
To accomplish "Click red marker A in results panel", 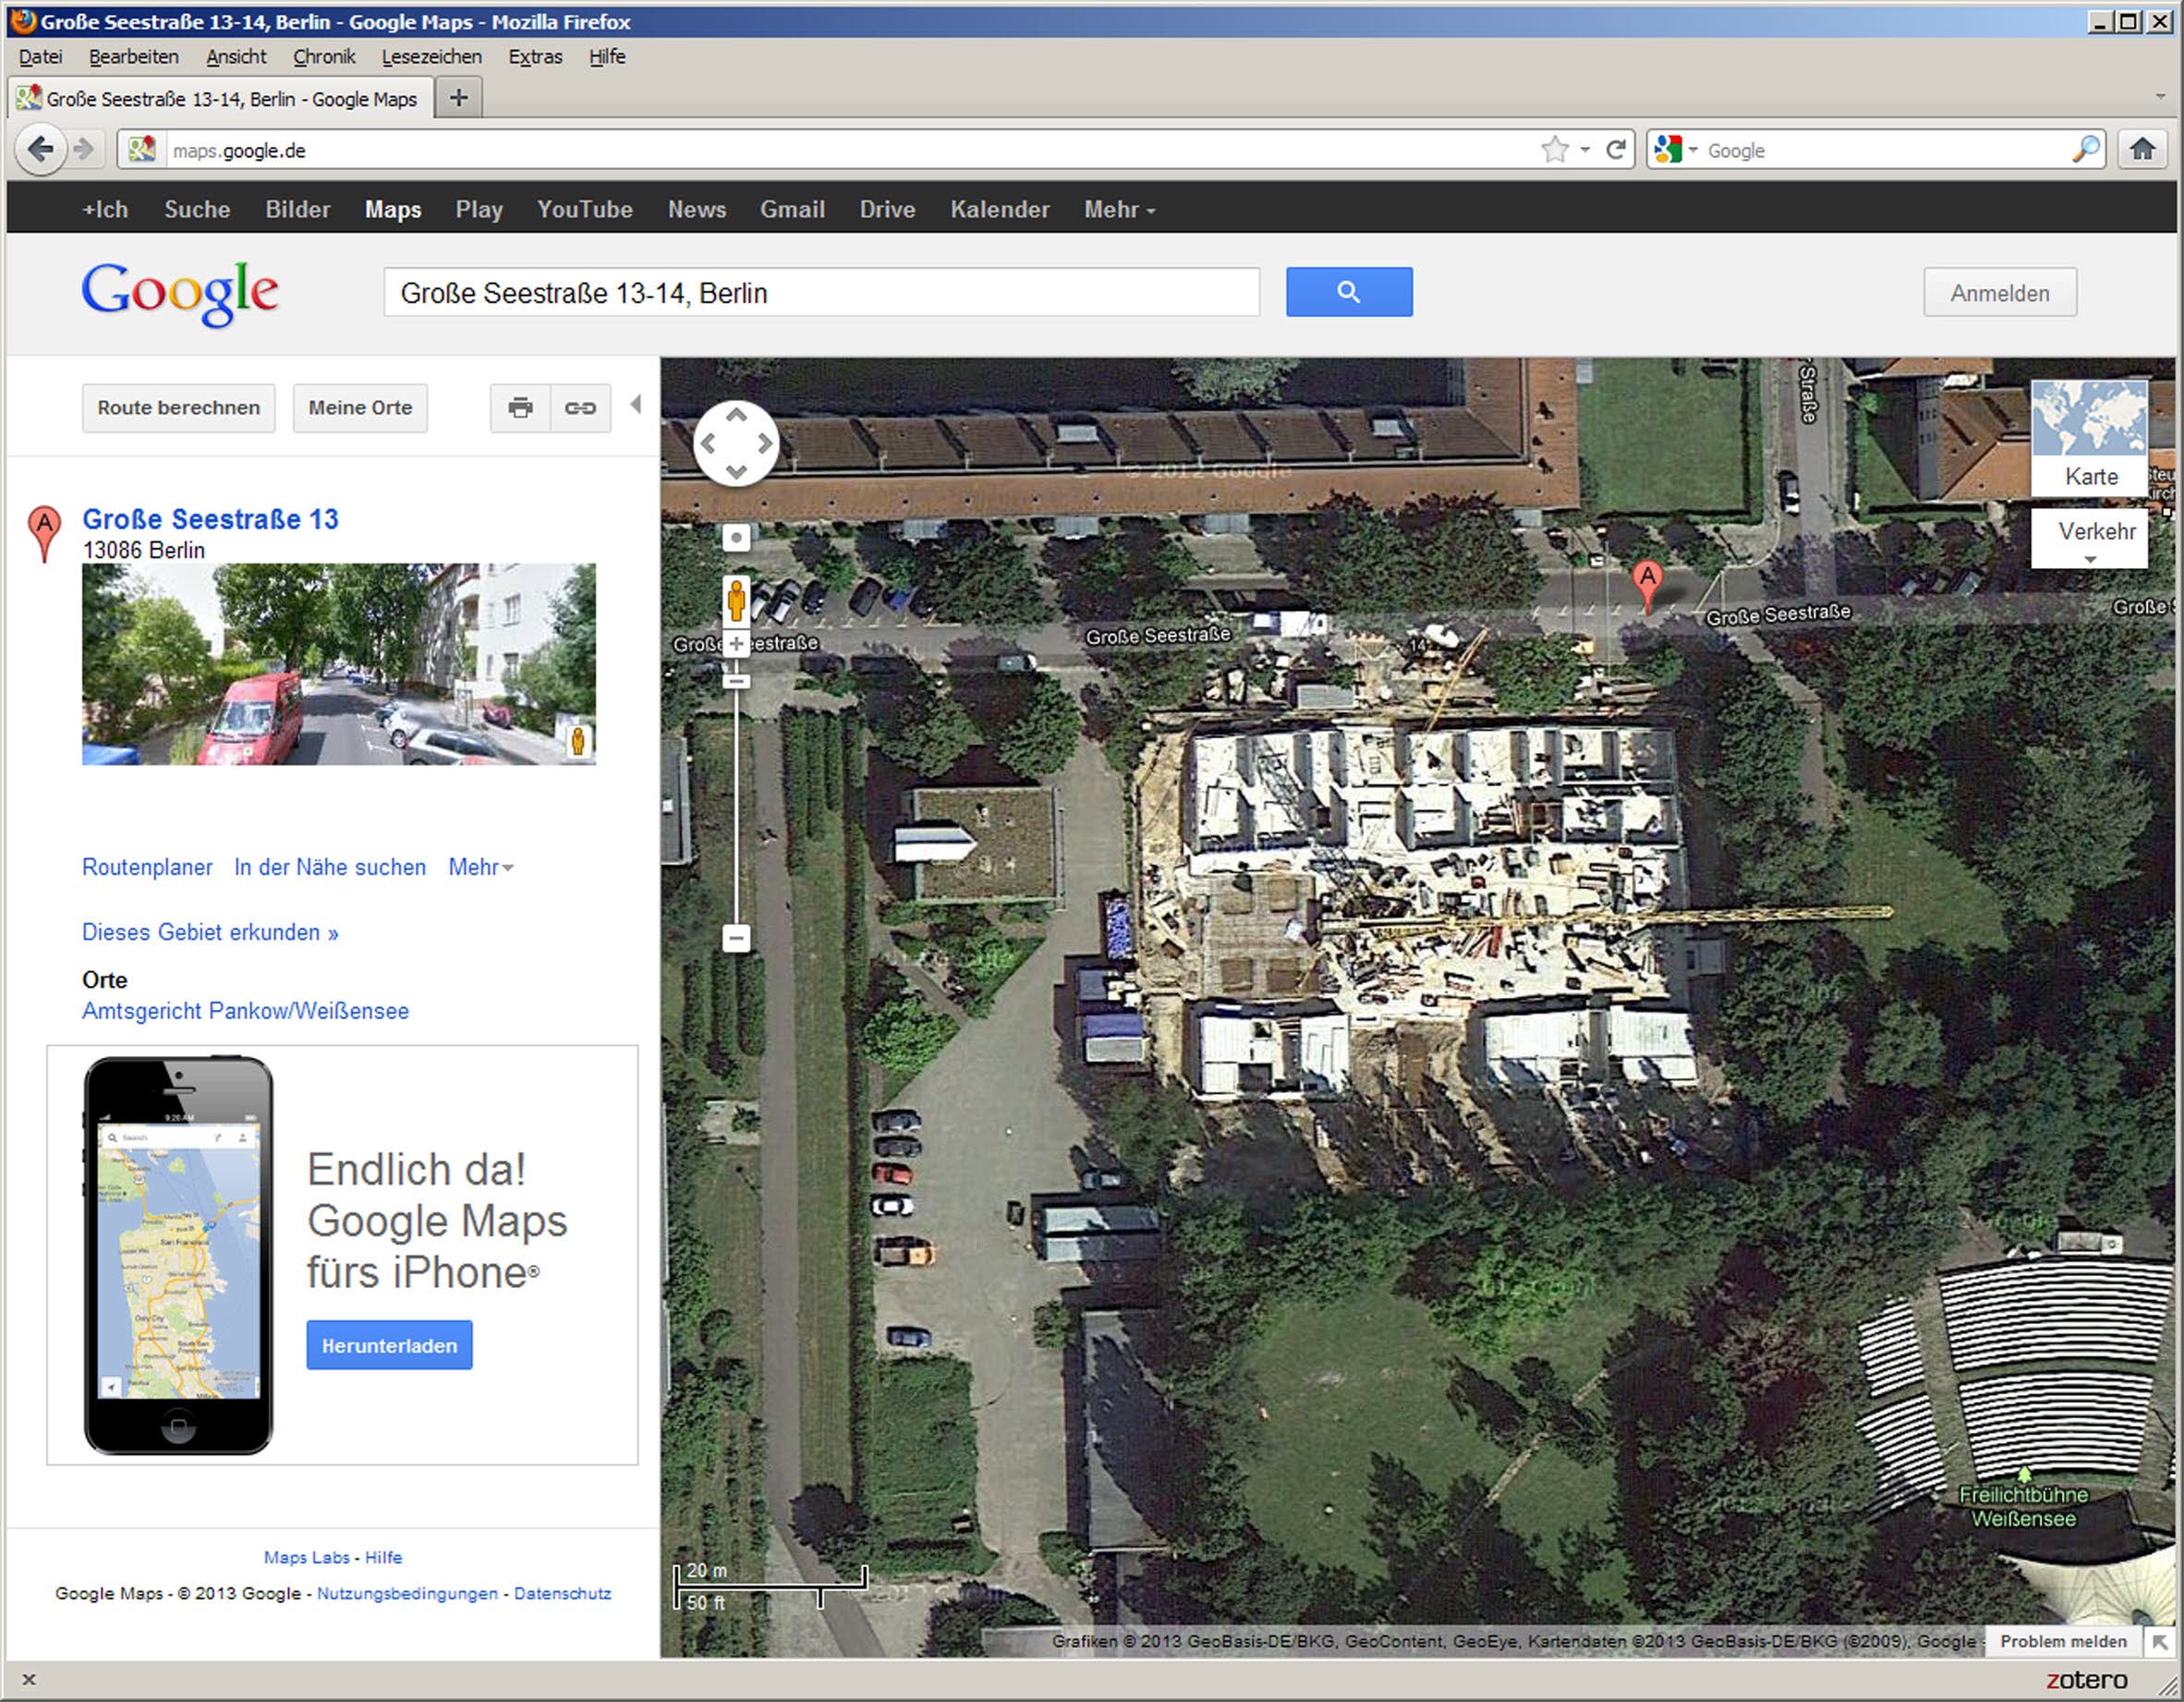I will (x=44, y=533).
